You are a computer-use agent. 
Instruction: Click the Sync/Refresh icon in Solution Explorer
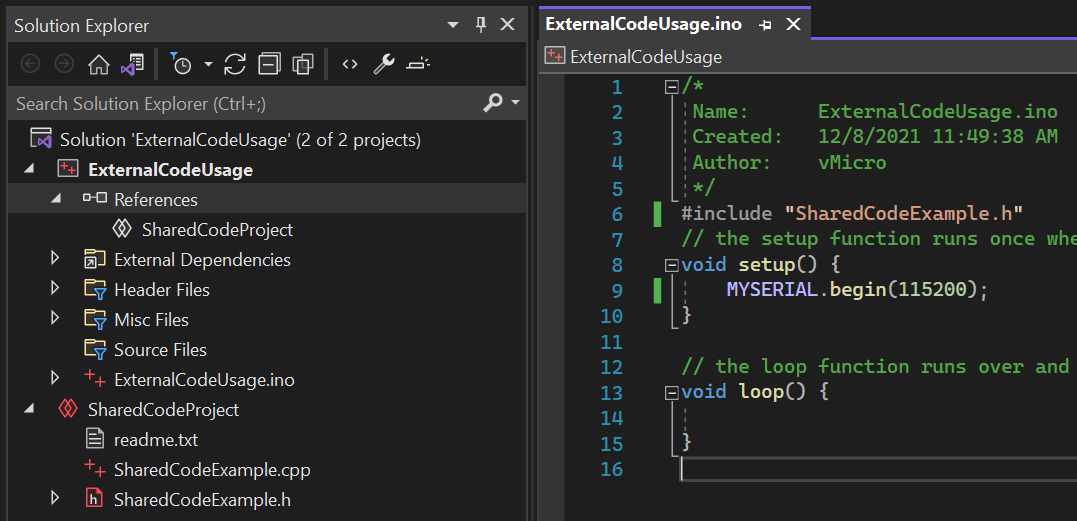coord(235,65)
